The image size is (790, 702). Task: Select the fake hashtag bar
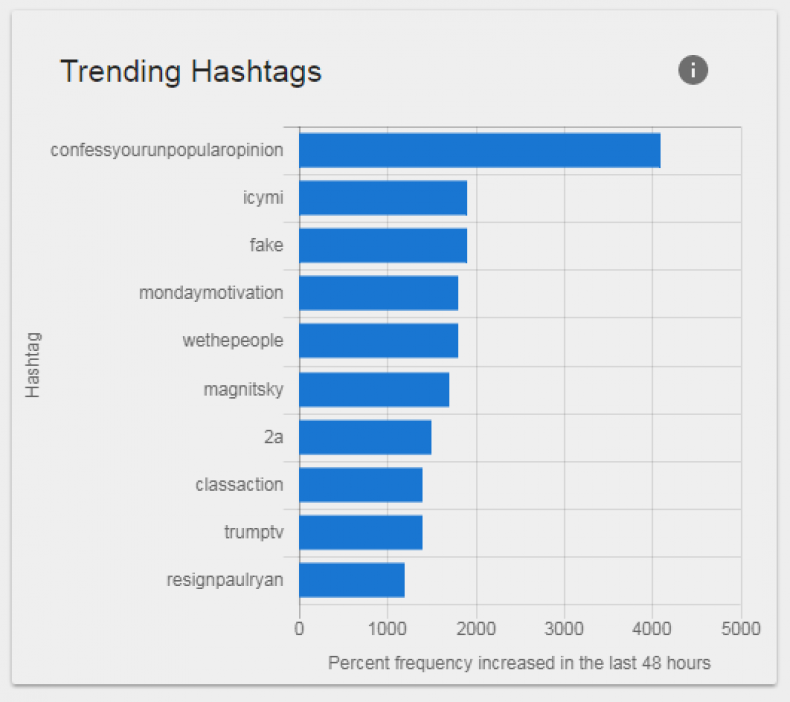coord(383,245)
